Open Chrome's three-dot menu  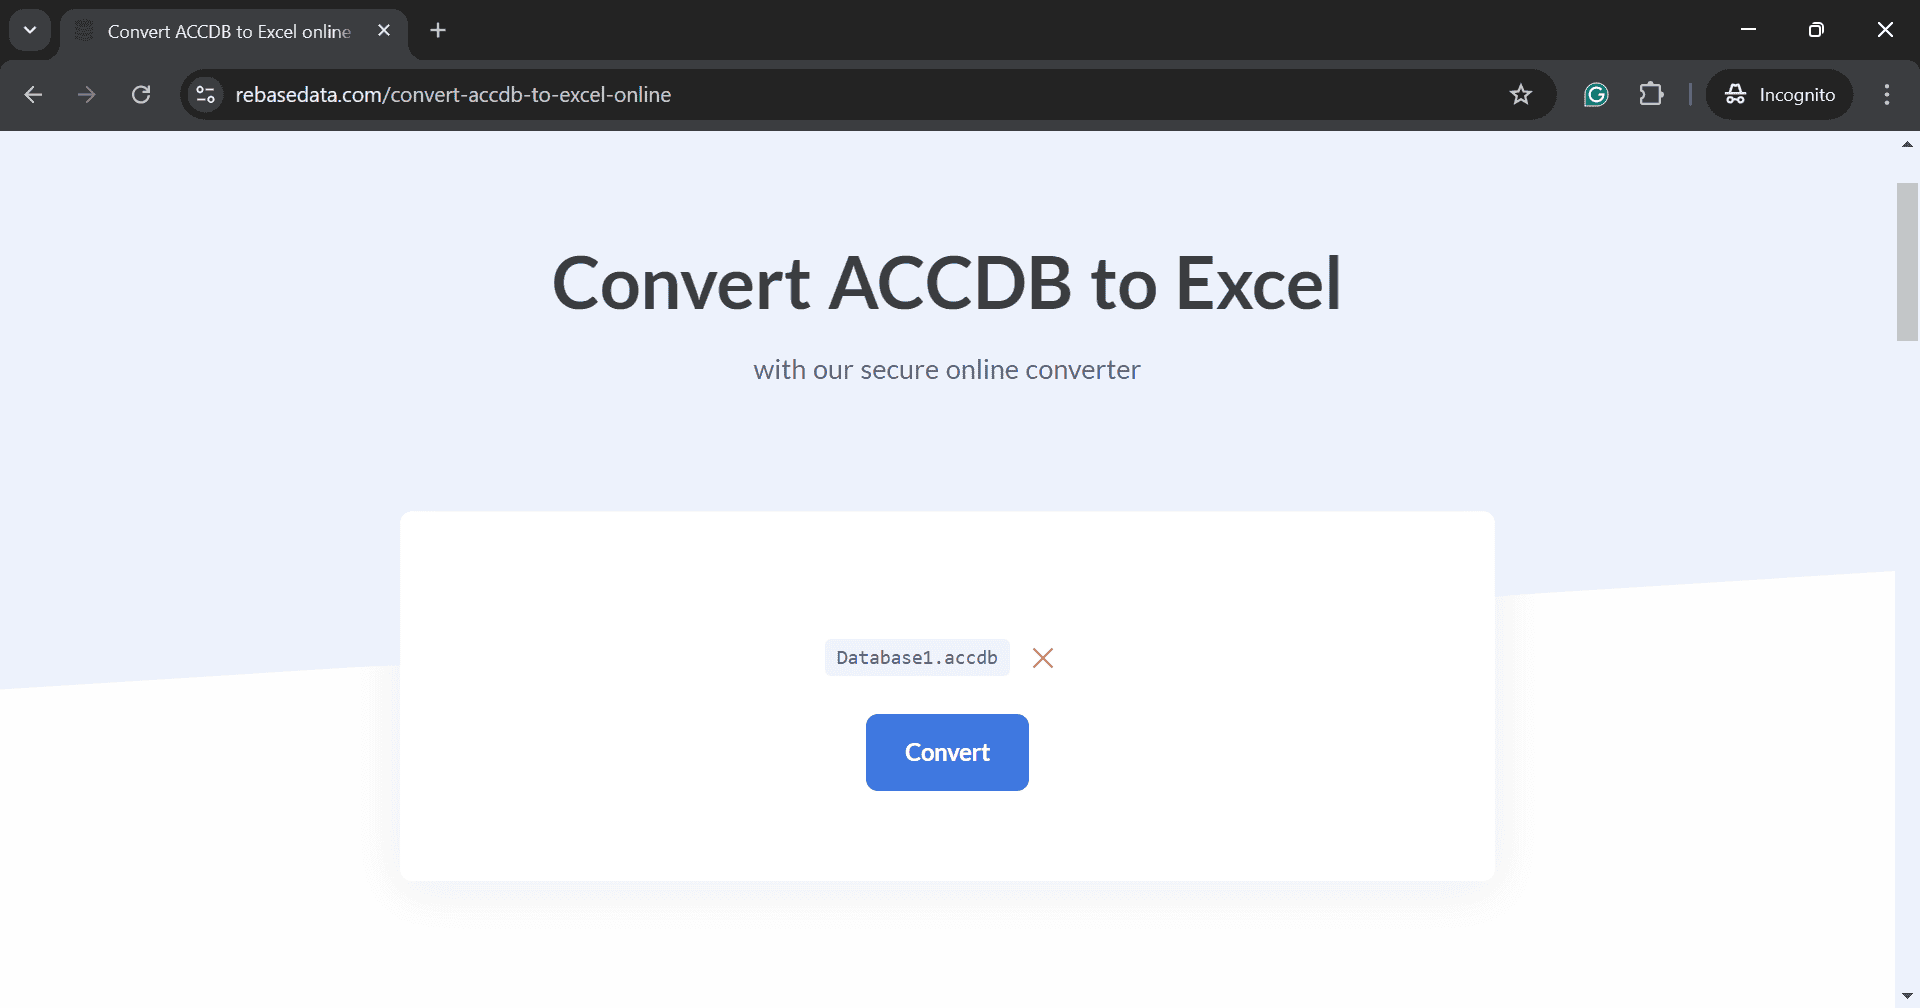tap(1887, 95)
